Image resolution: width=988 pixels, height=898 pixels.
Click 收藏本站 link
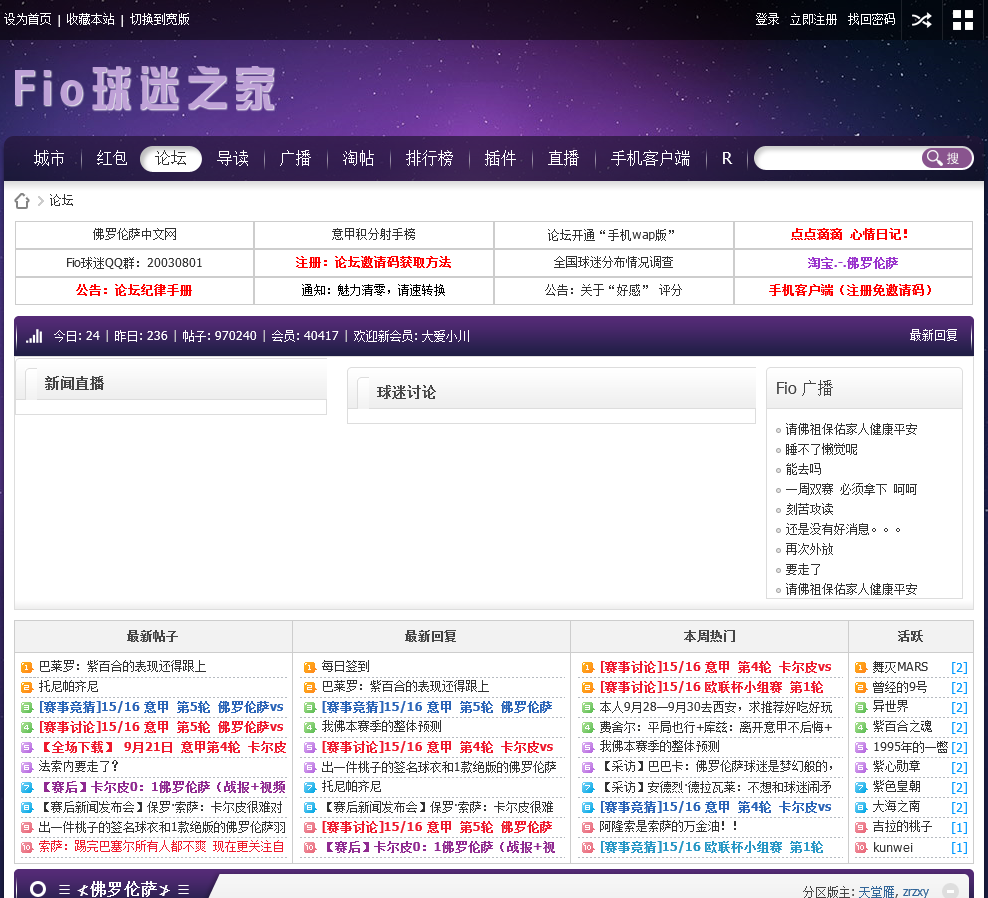click(90, 20)
